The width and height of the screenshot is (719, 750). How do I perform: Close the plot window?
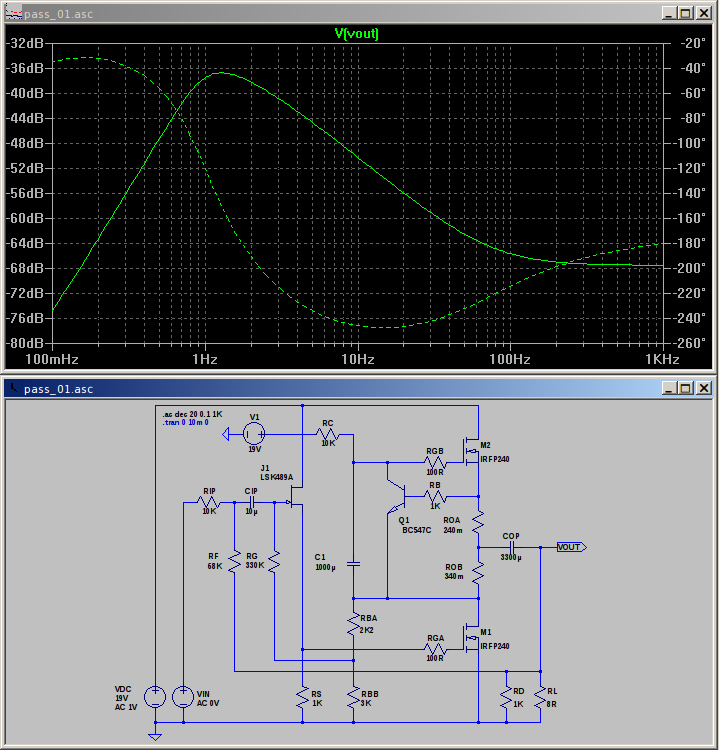pyautogui.click(x=704, y=13)
